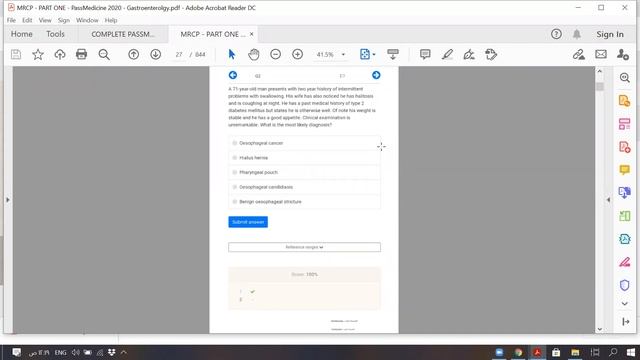Click the Stamp tool icon
The width and height of the screenshot is (640, 360).
[x=491, y=54]
